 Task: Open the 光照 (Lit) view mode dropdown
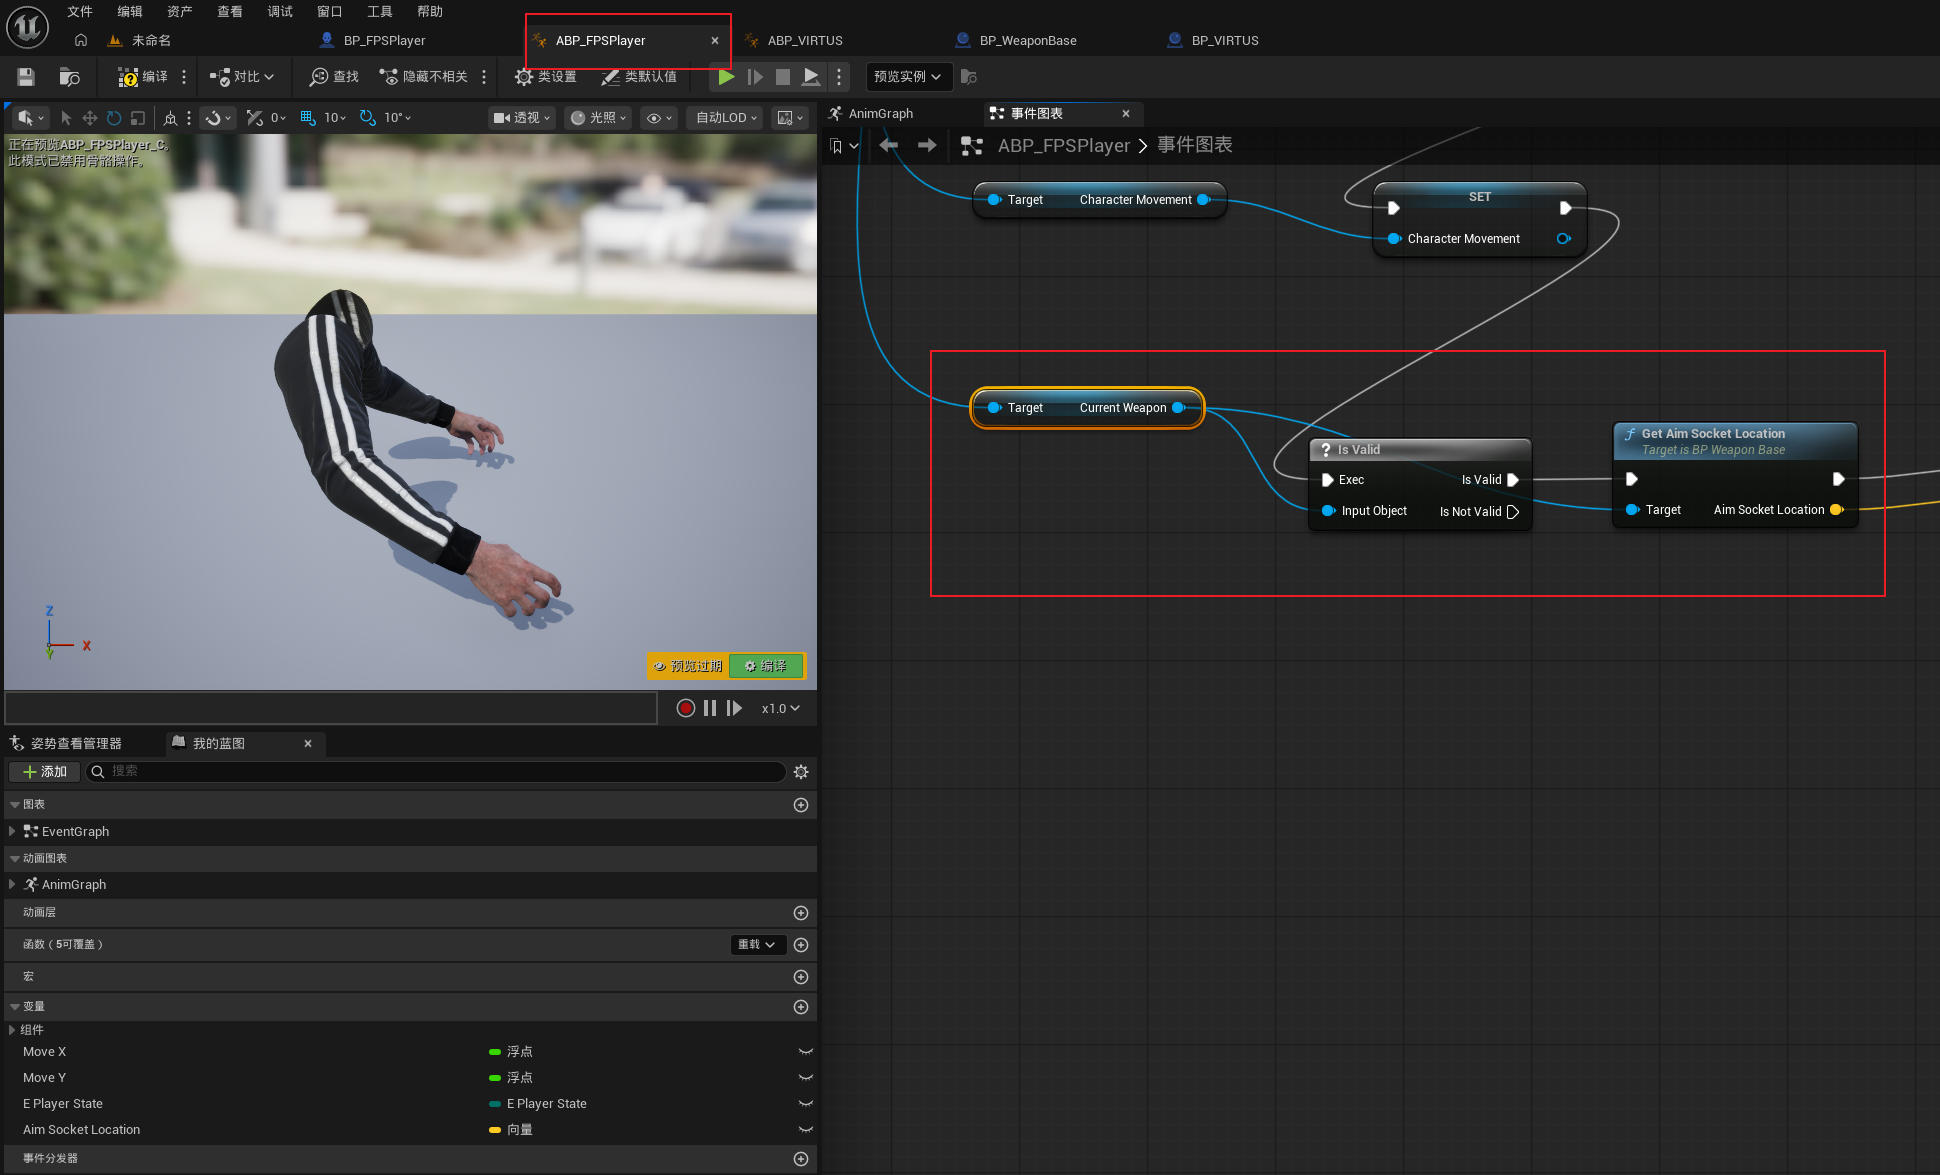coord(598,118)
